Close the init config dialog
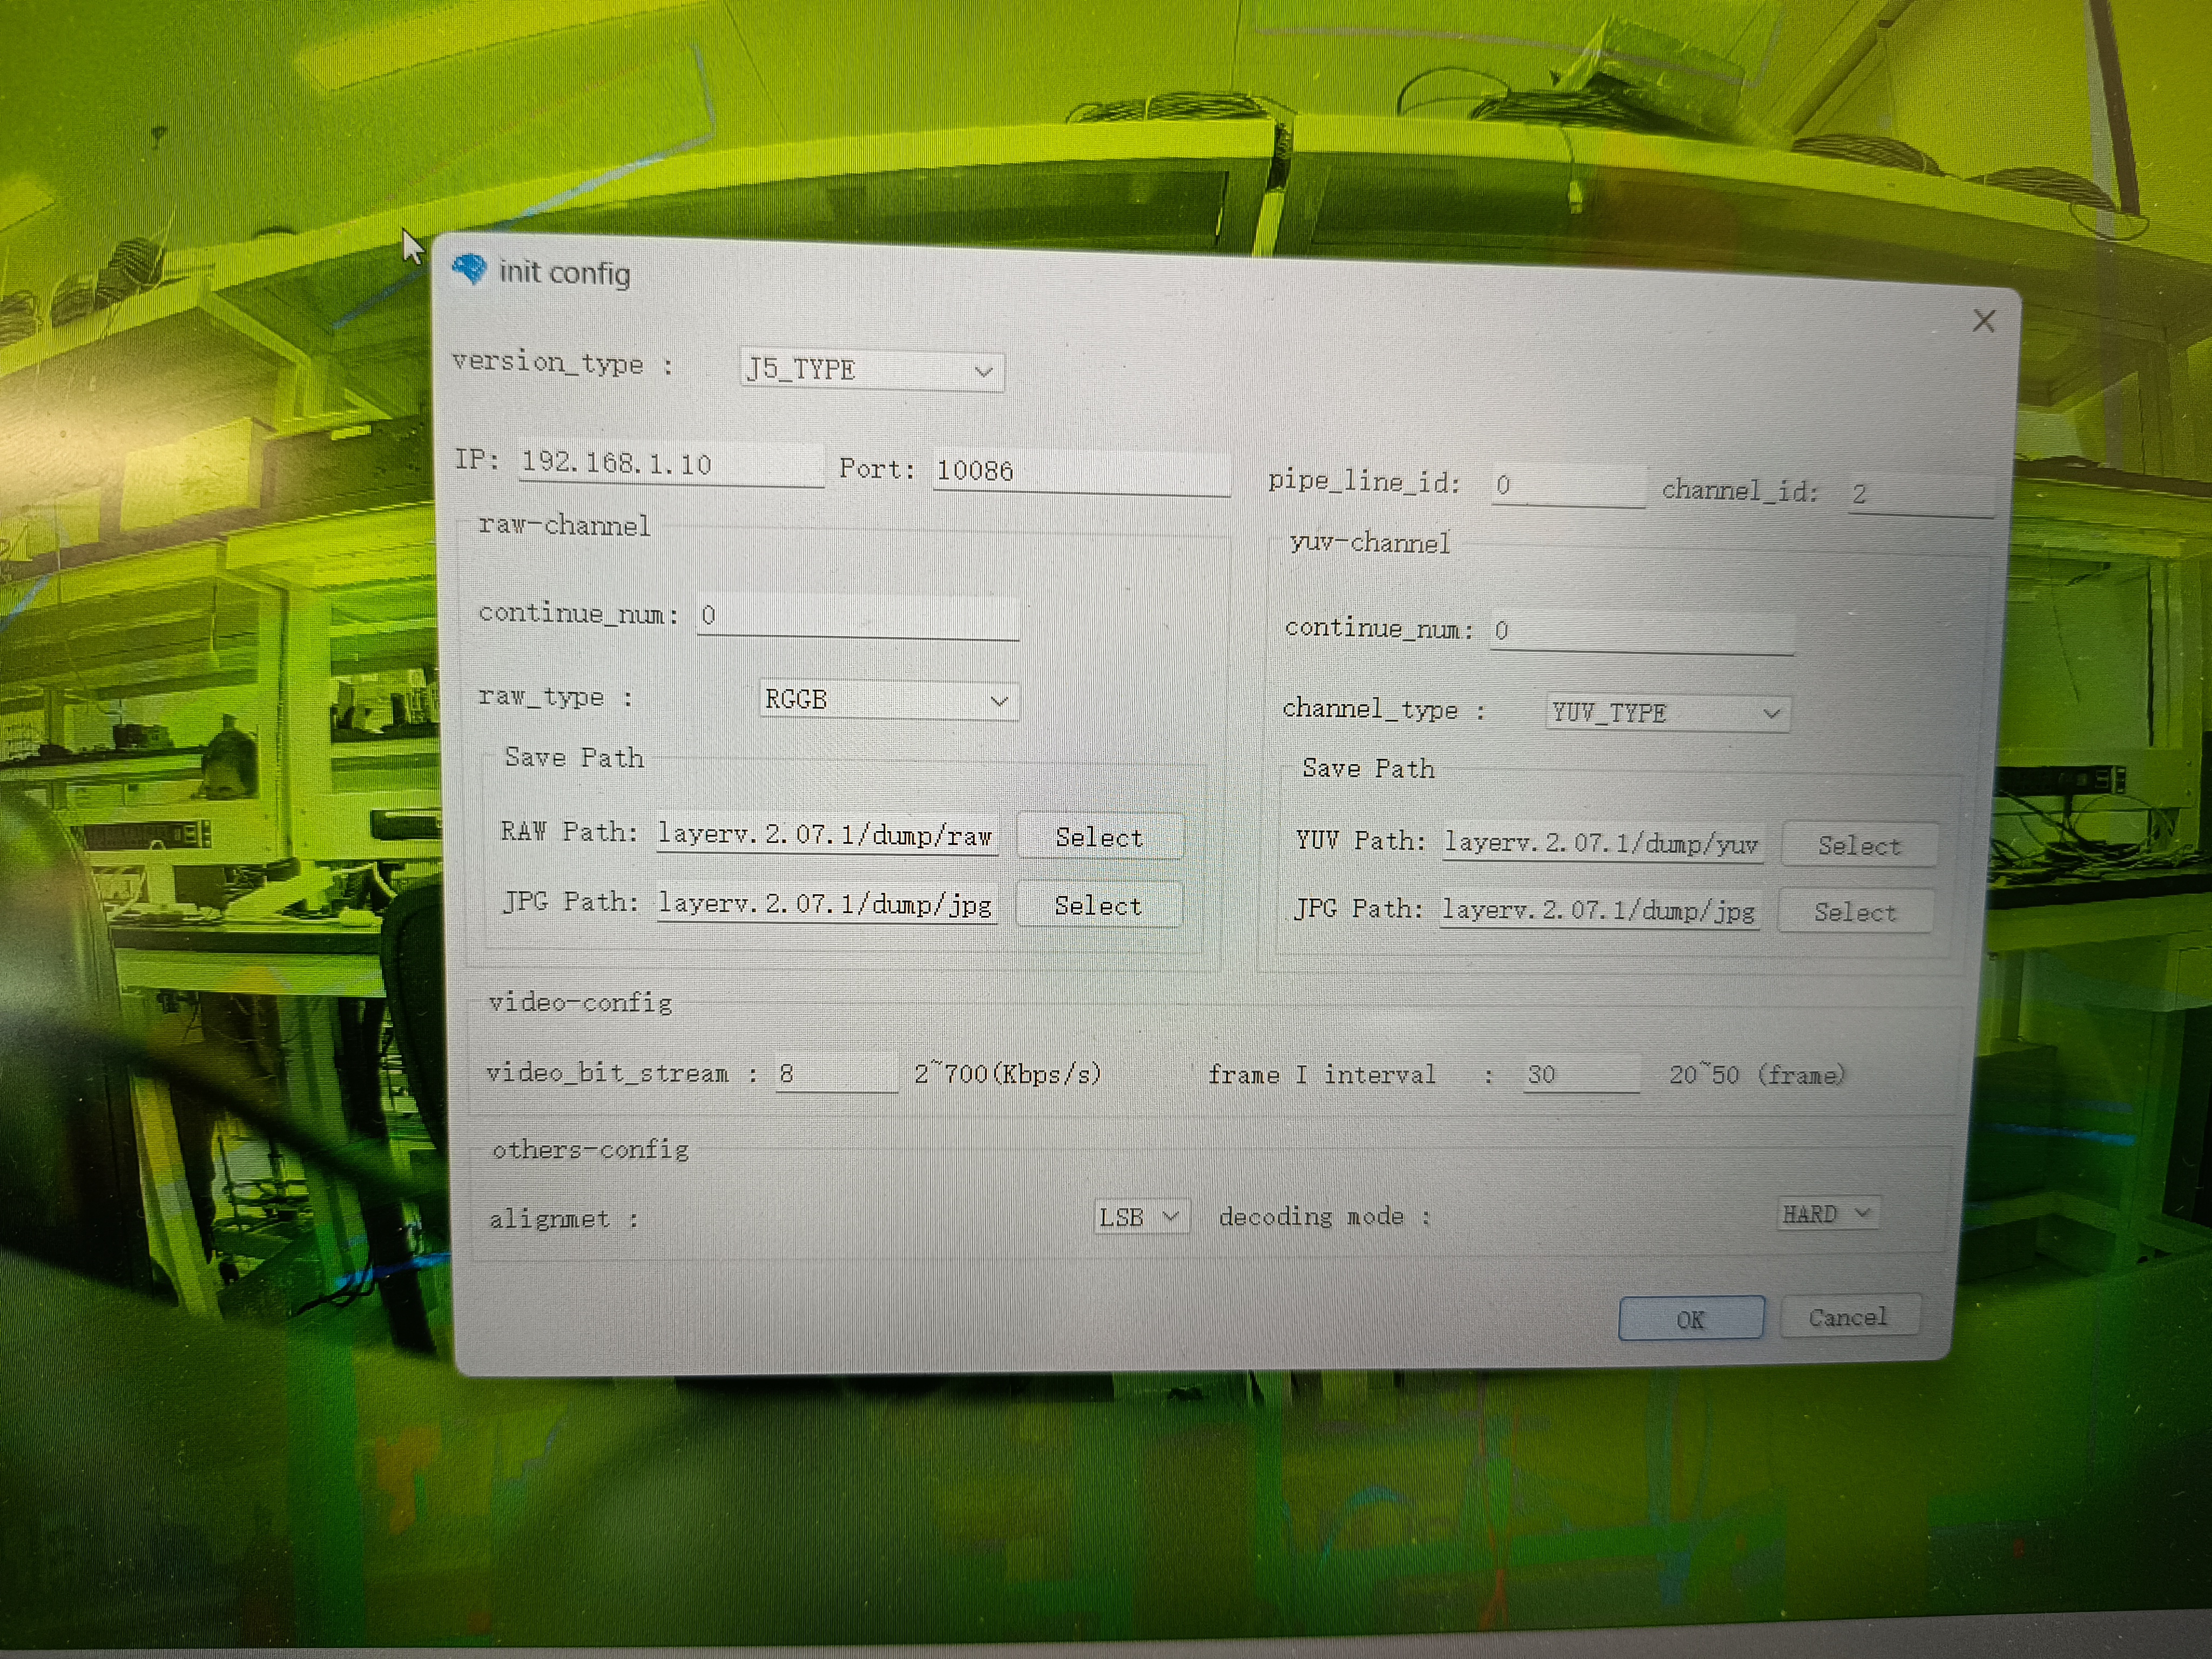This screenshot has width=2212, height=1659. coord(1983,321)
